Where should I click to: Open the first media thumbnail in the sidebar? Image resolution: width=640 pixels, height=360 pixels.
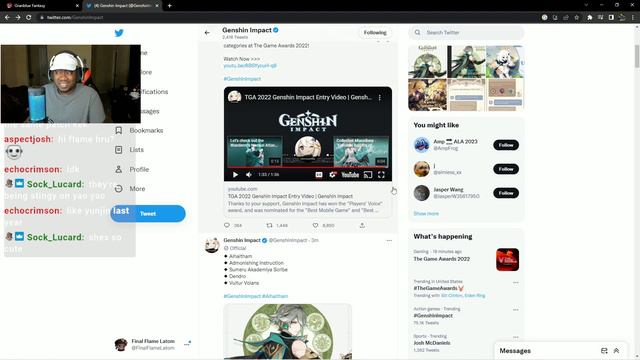click(x=427, y=62)
